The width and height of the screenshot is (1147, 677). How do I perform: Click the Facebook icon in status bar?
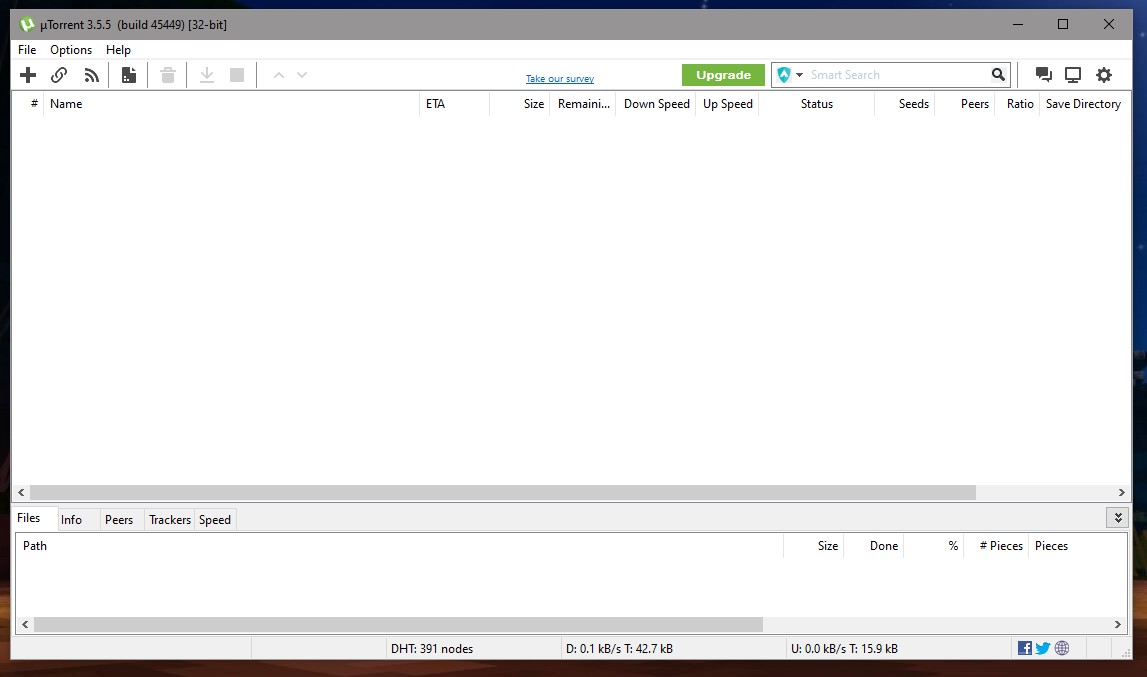point(1025,648)
